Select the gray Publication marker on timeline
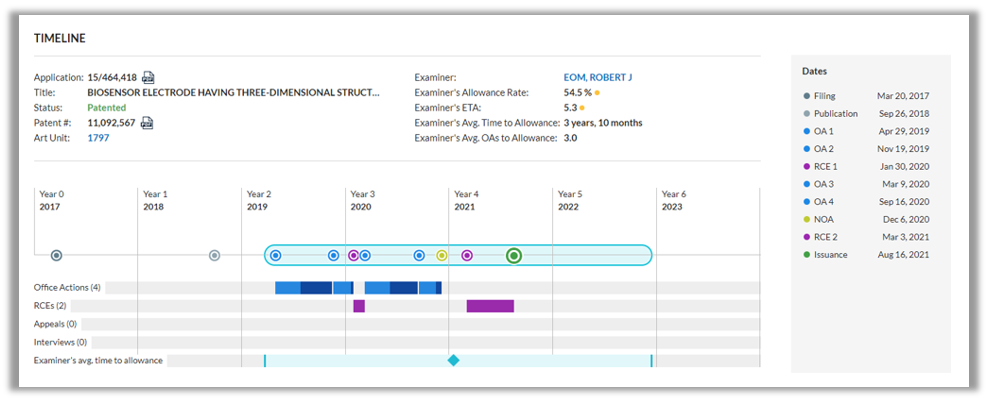Screen dimensions: 990x403 [214, 255]
